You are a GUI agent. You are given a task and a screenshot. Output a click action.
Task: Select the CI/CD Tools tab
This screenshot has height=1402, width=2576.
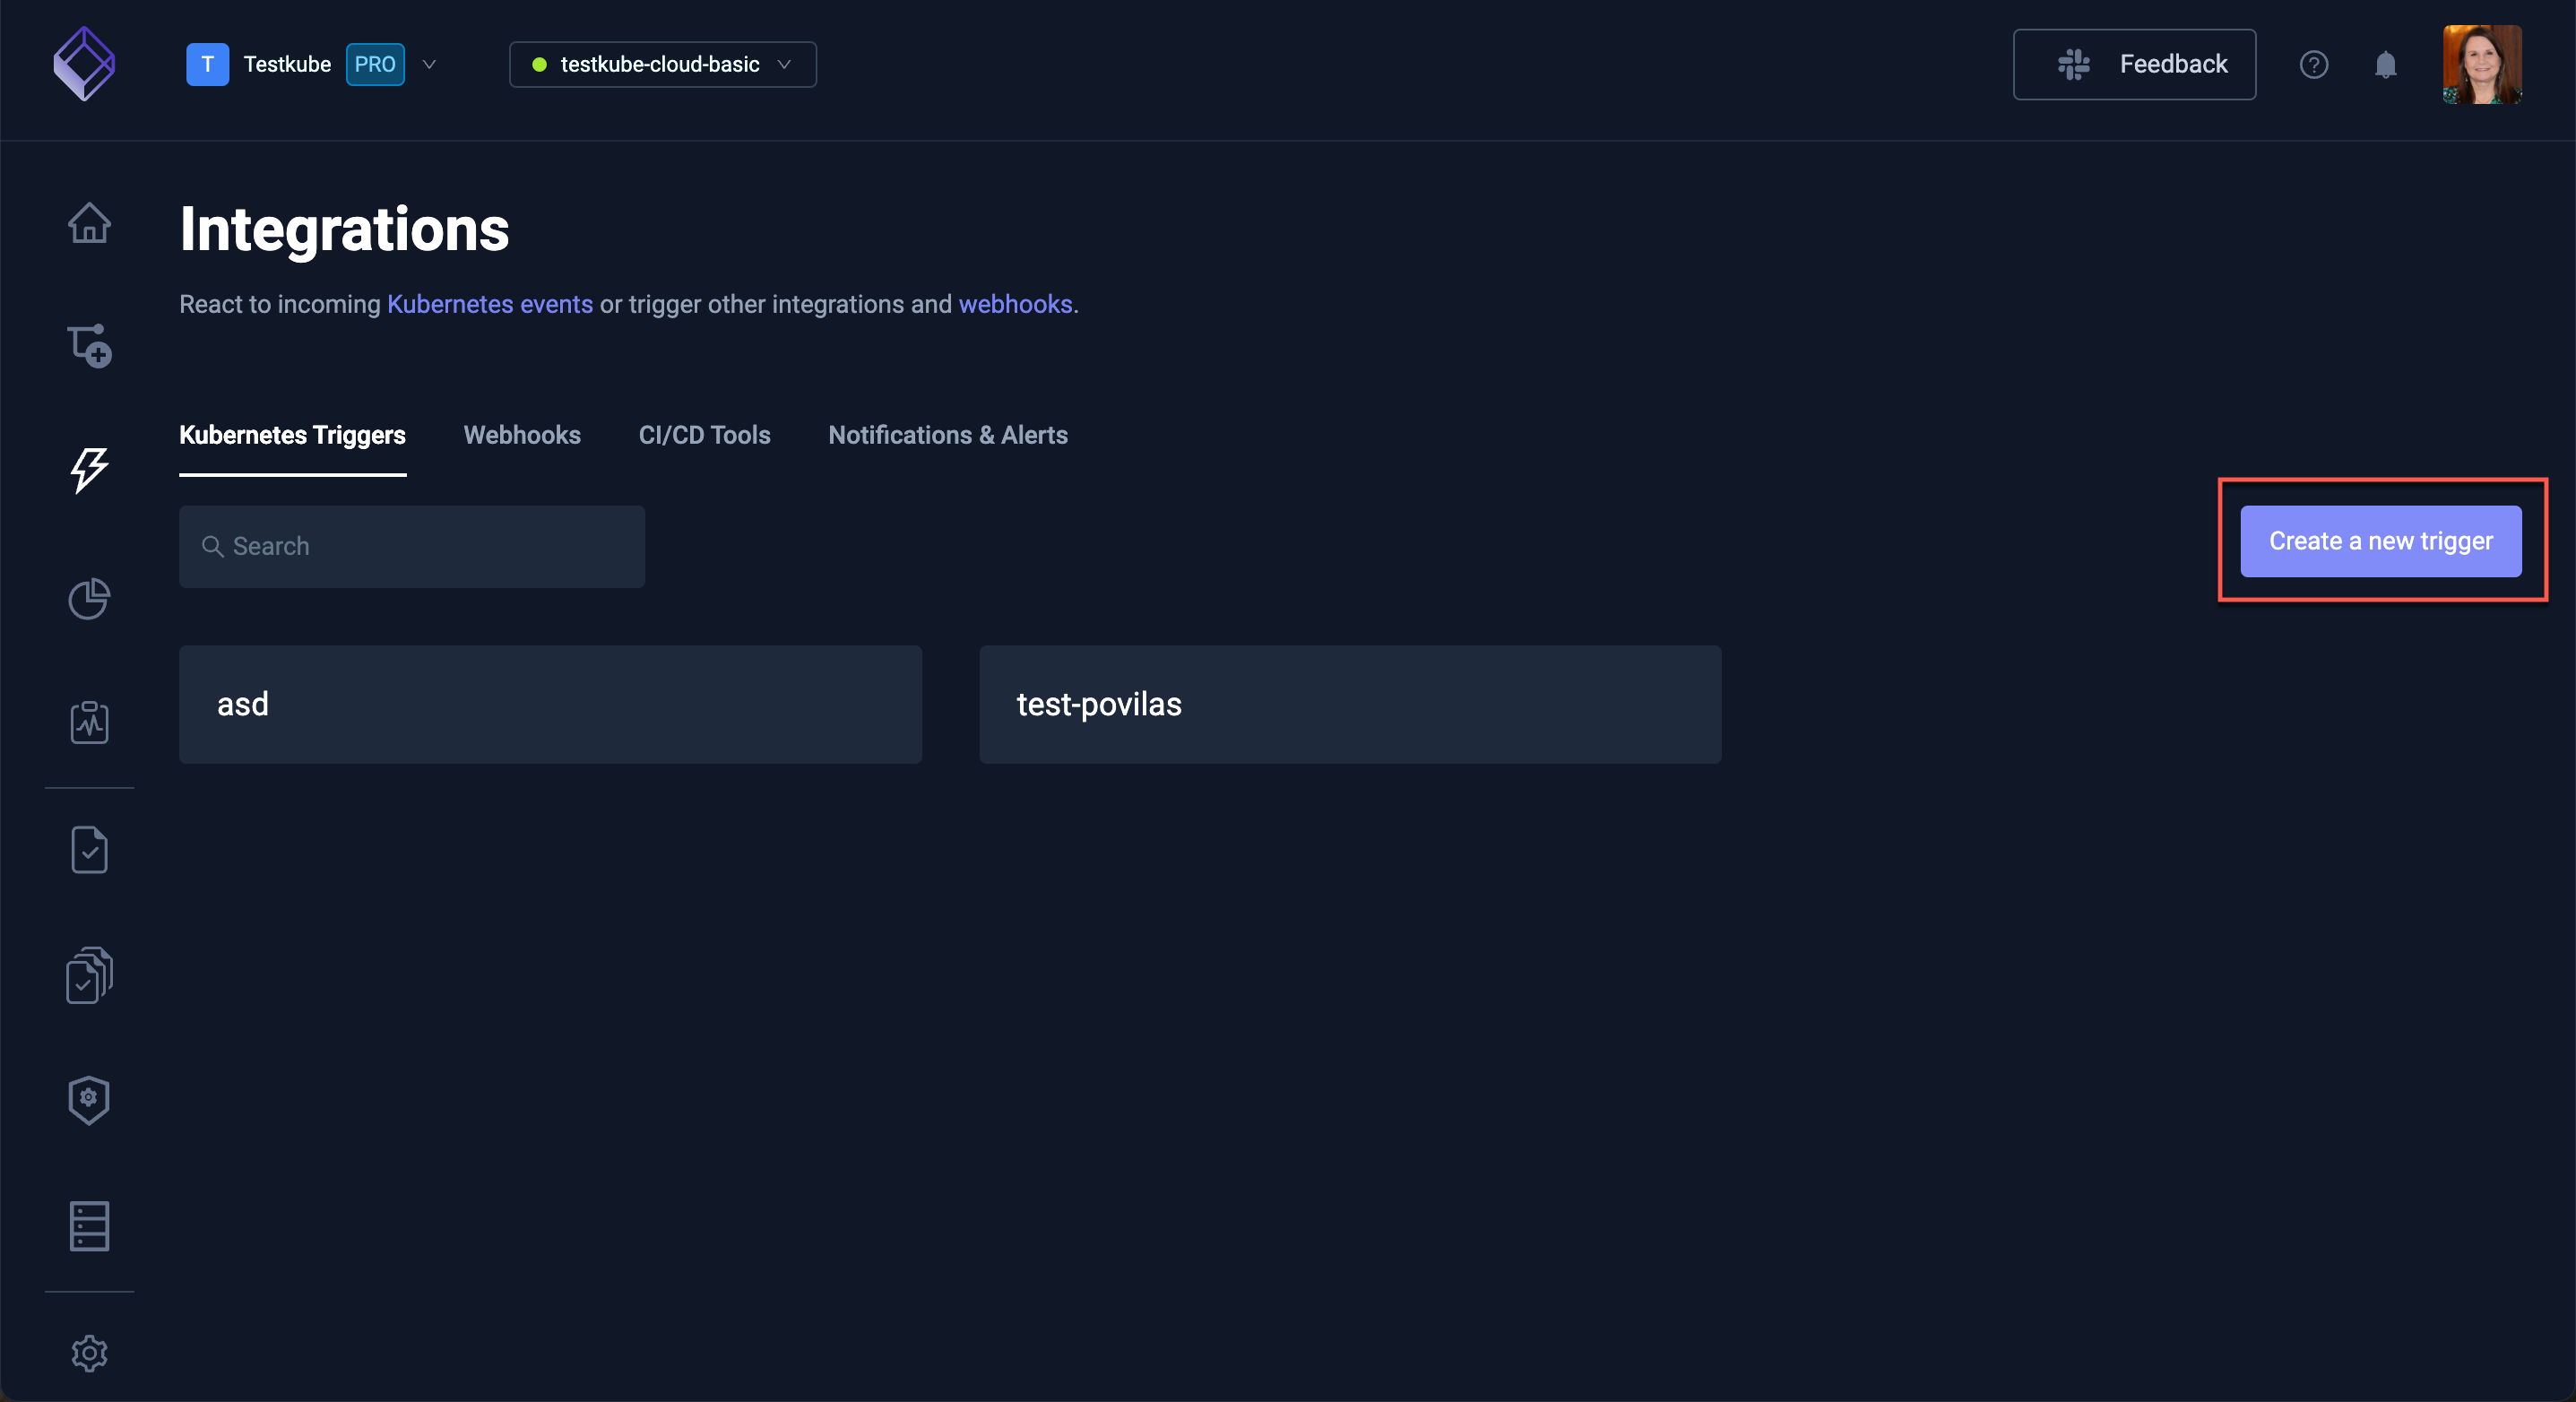tap(704, 435)
